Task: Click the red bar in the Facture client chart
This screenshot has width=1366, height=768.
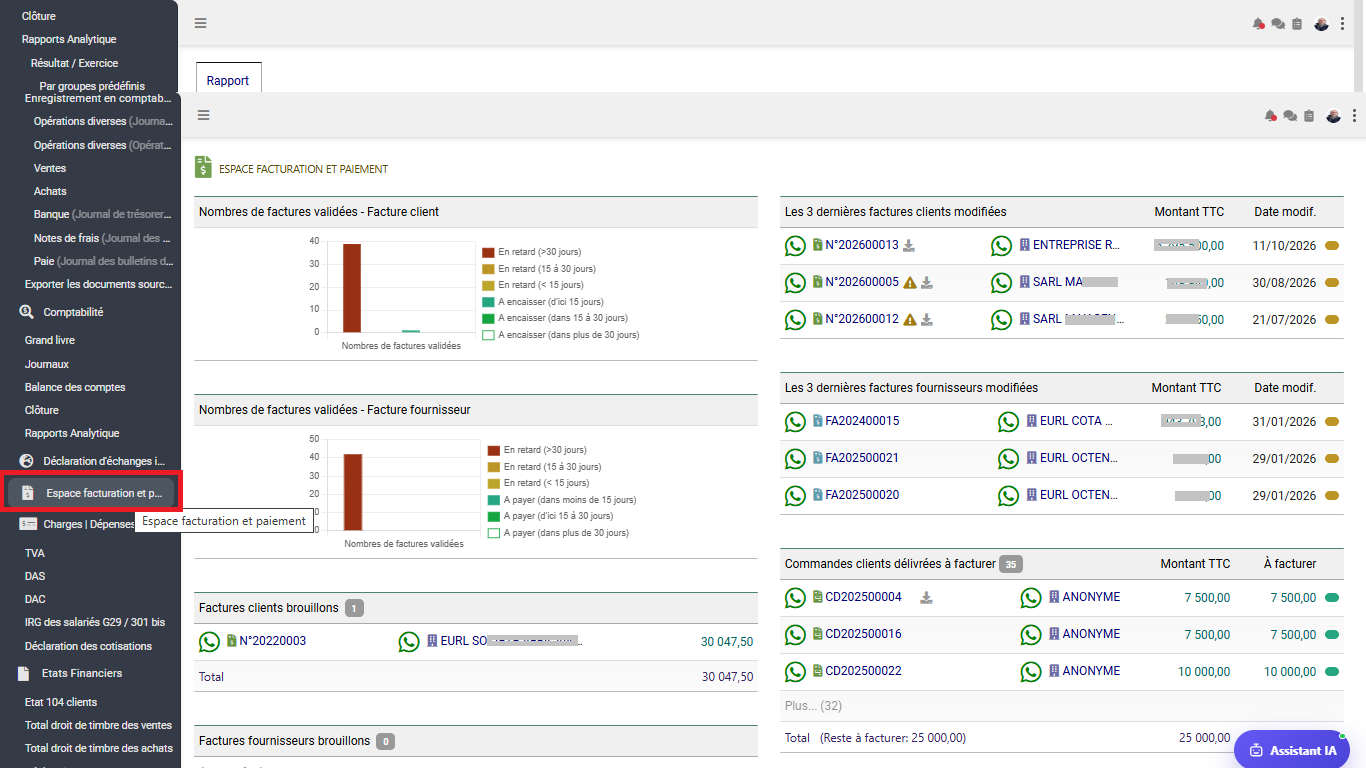Action: 352,288
